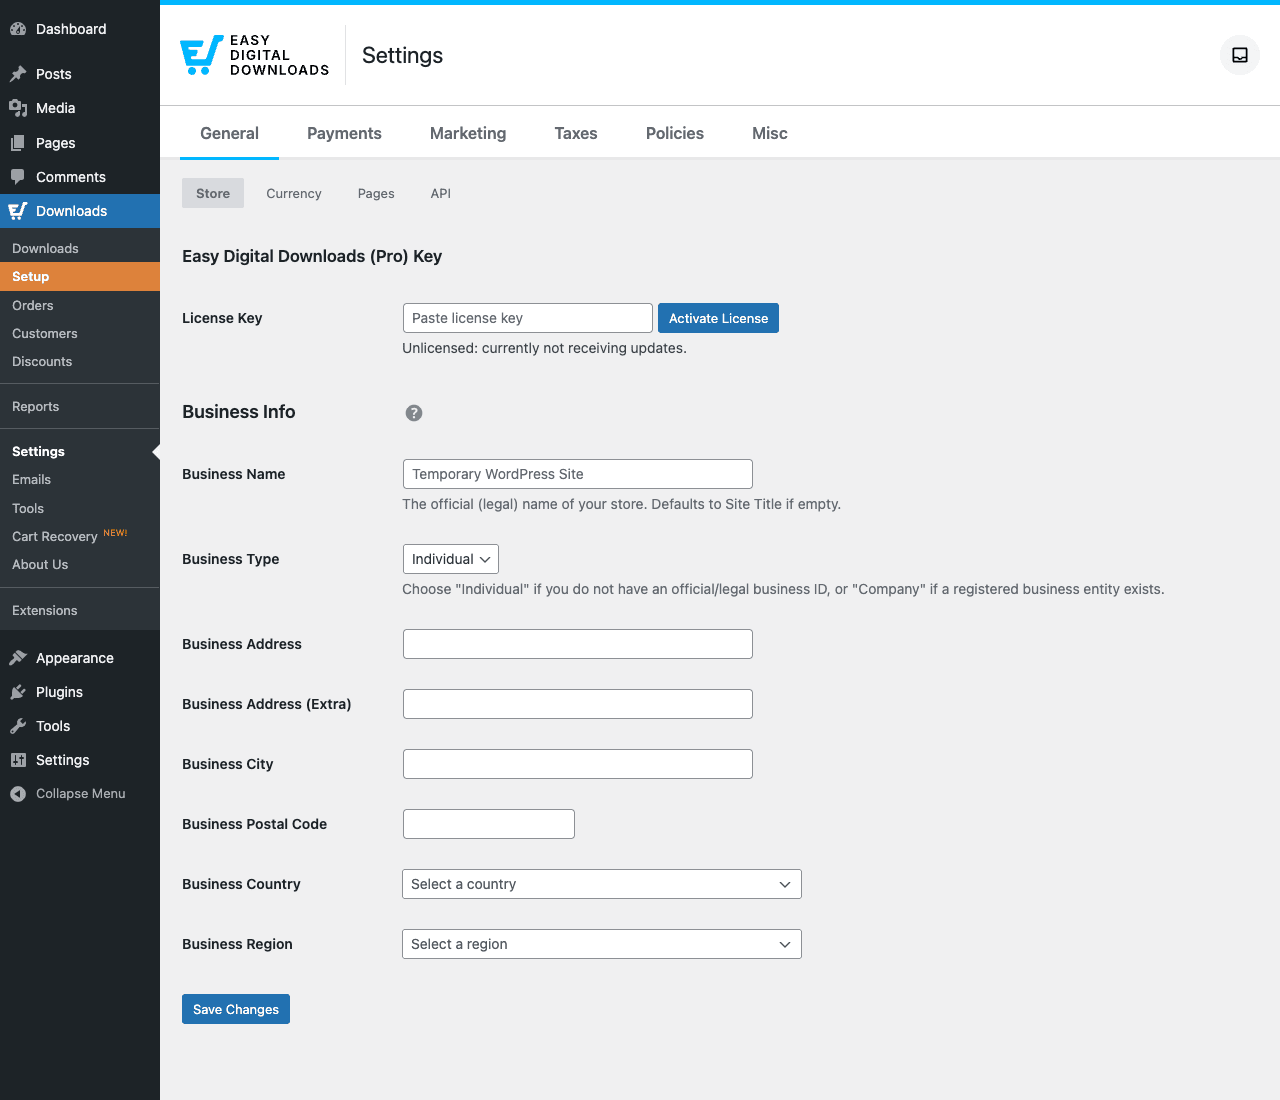This screenshot has height=1100, width=1280.
Task: Click the WordPress Settings sliders icon
Action: (x=18, y=760)
